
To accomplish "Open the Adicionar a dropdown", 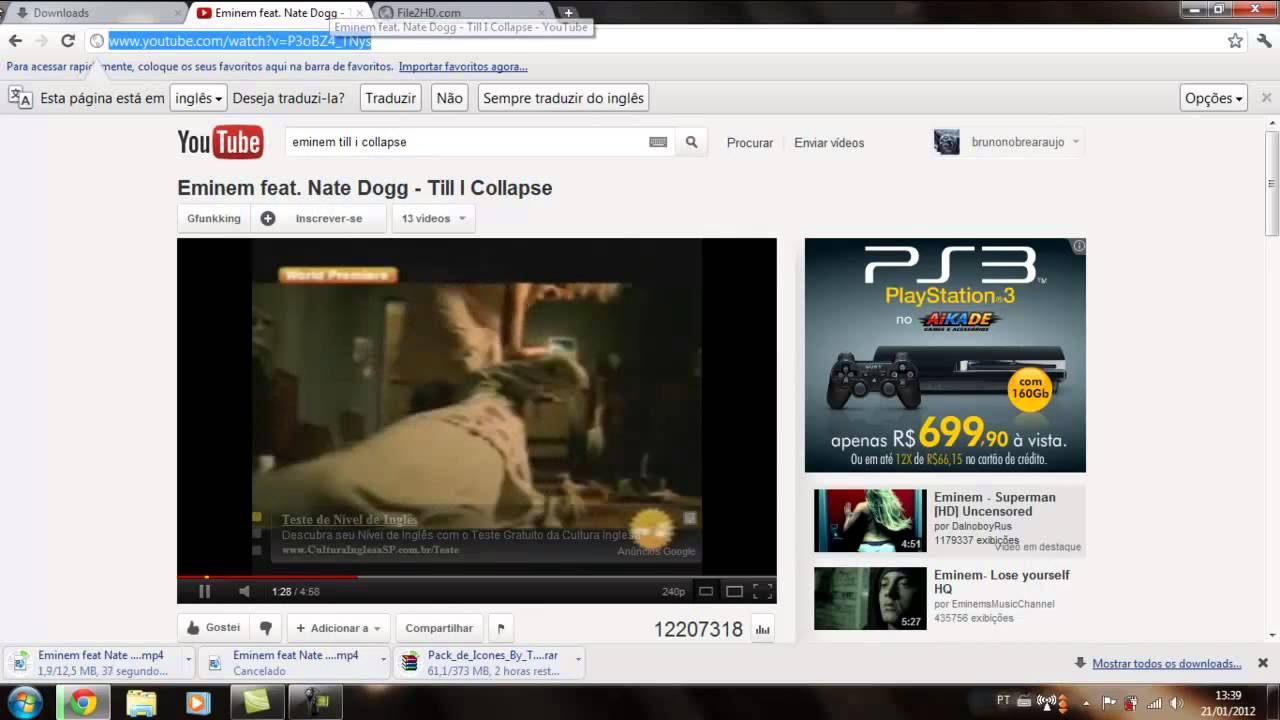I will point(338,628).
